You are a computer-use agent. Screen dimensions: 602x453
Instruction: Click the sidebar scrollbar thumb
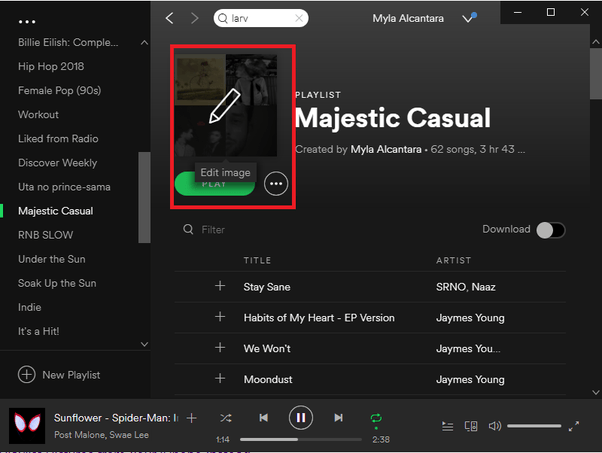(x=144, y=197)
